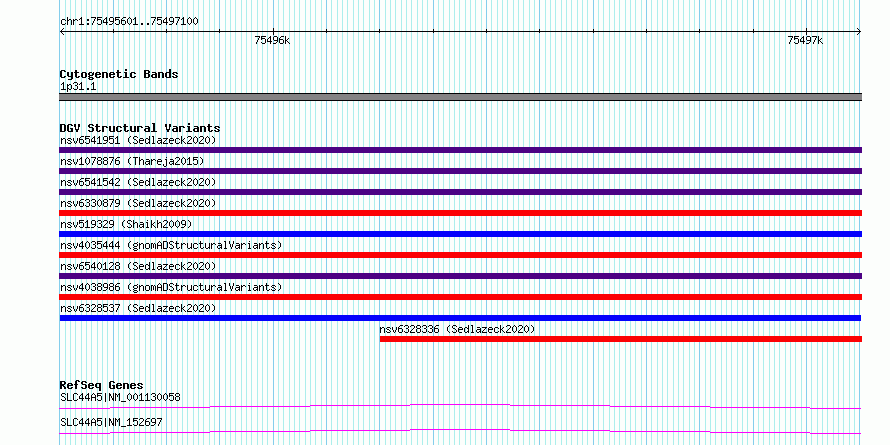This screenshot has width=890, height=445.
Task: Select the purple bar under nsv6541542
Action: (x=460, y=192)
